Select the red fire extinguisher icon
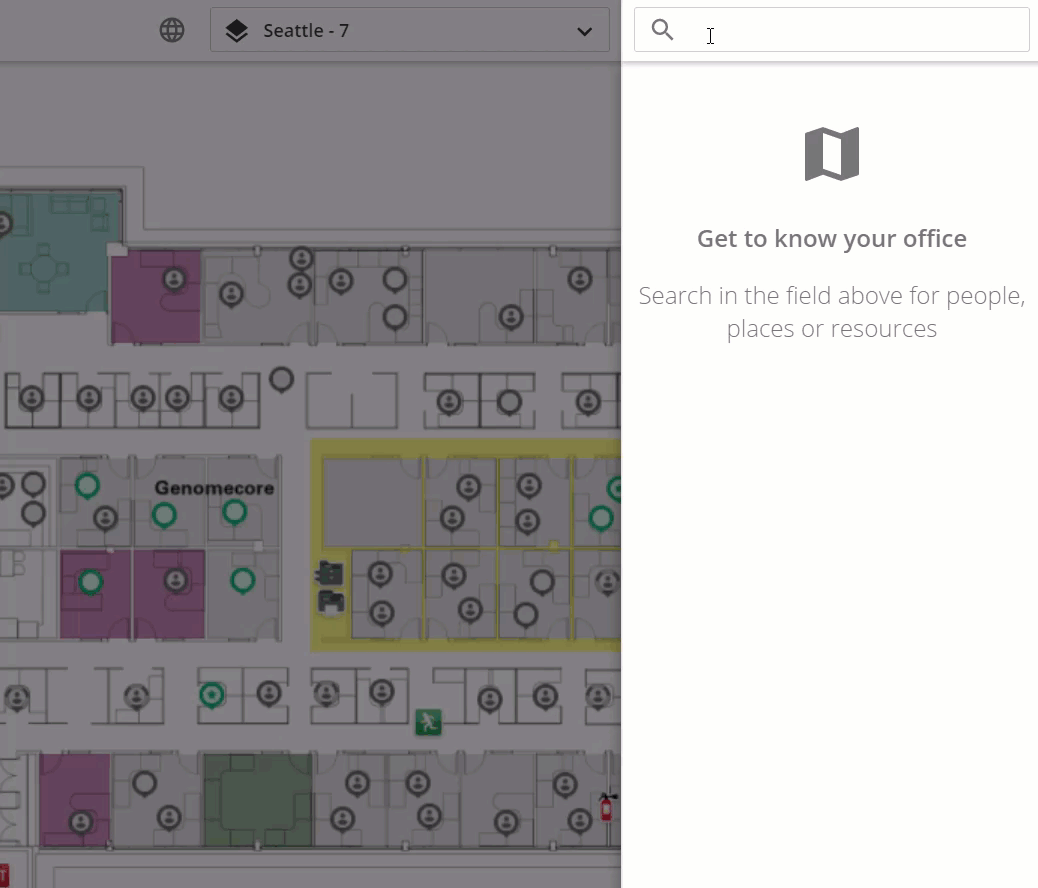Viewport: 1038px width, 888px height. [x=606, y=806]
